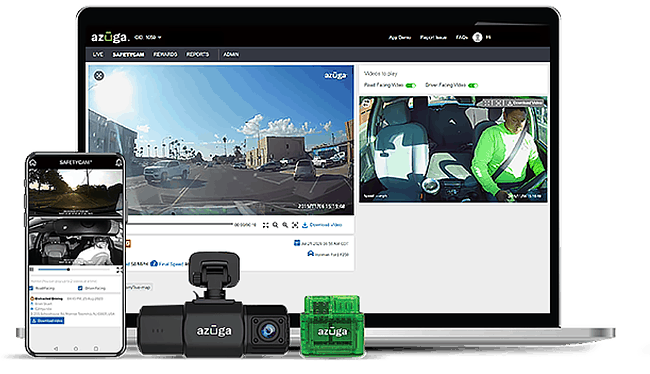Tap the home icon in the phone app
This screenshot has height=374, width=650.
tap(33, 163)
